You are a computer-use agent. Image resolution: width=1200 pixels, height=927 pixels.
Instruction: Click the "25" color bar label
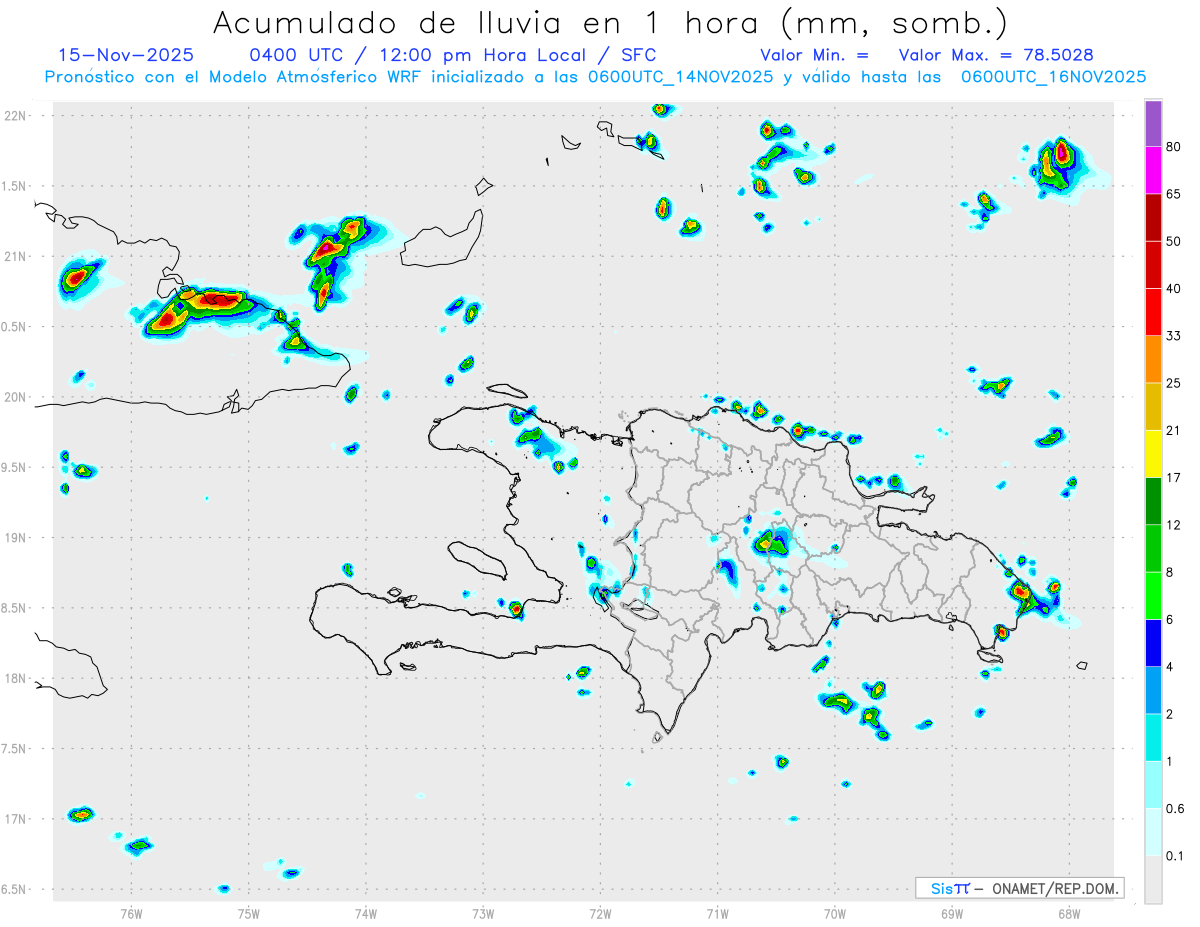[x=1174, y=383]
